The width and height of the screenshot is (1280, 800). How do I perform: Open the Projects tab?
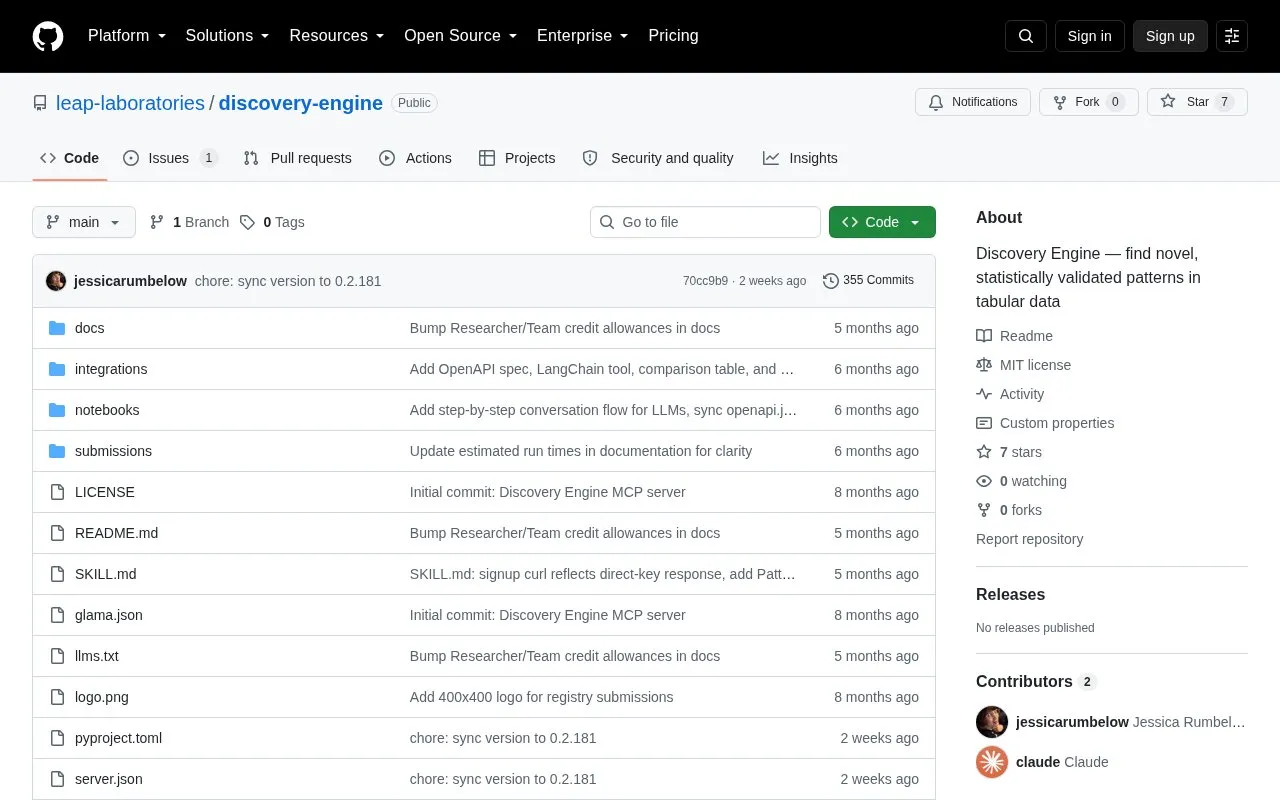click(517, 158)
